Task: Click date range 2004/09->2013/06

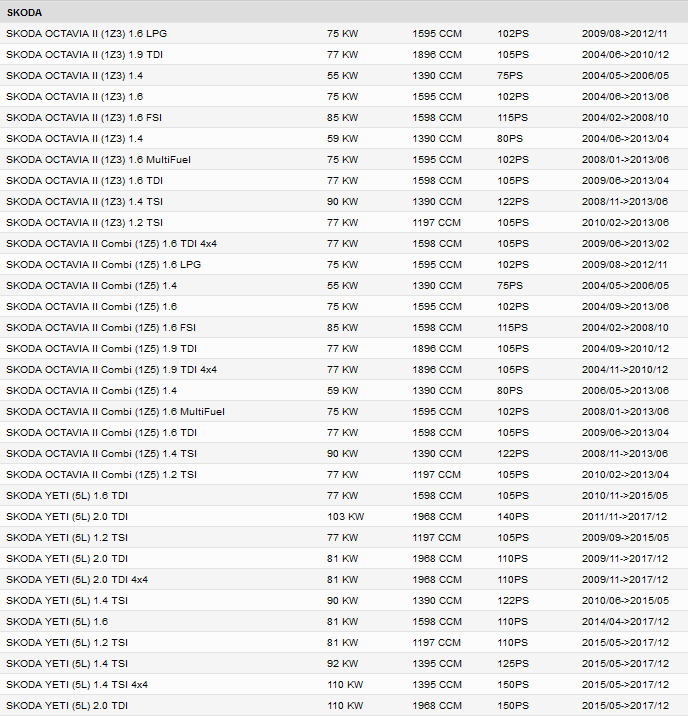Action: coord(625,307)
